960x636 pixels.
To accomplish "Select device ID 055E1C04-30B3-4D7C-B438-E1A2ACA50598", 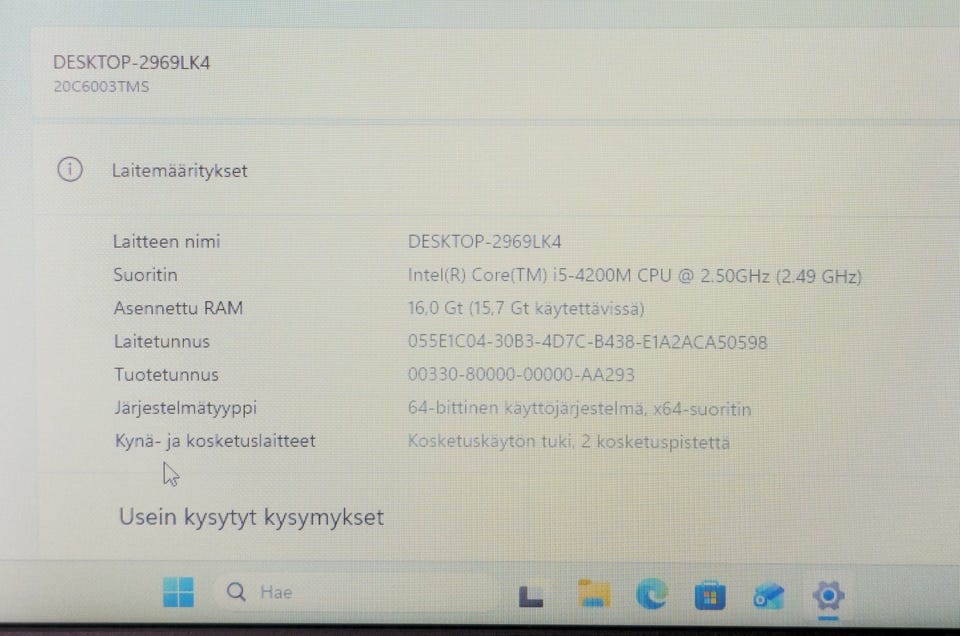I will [x=587, y=342].
